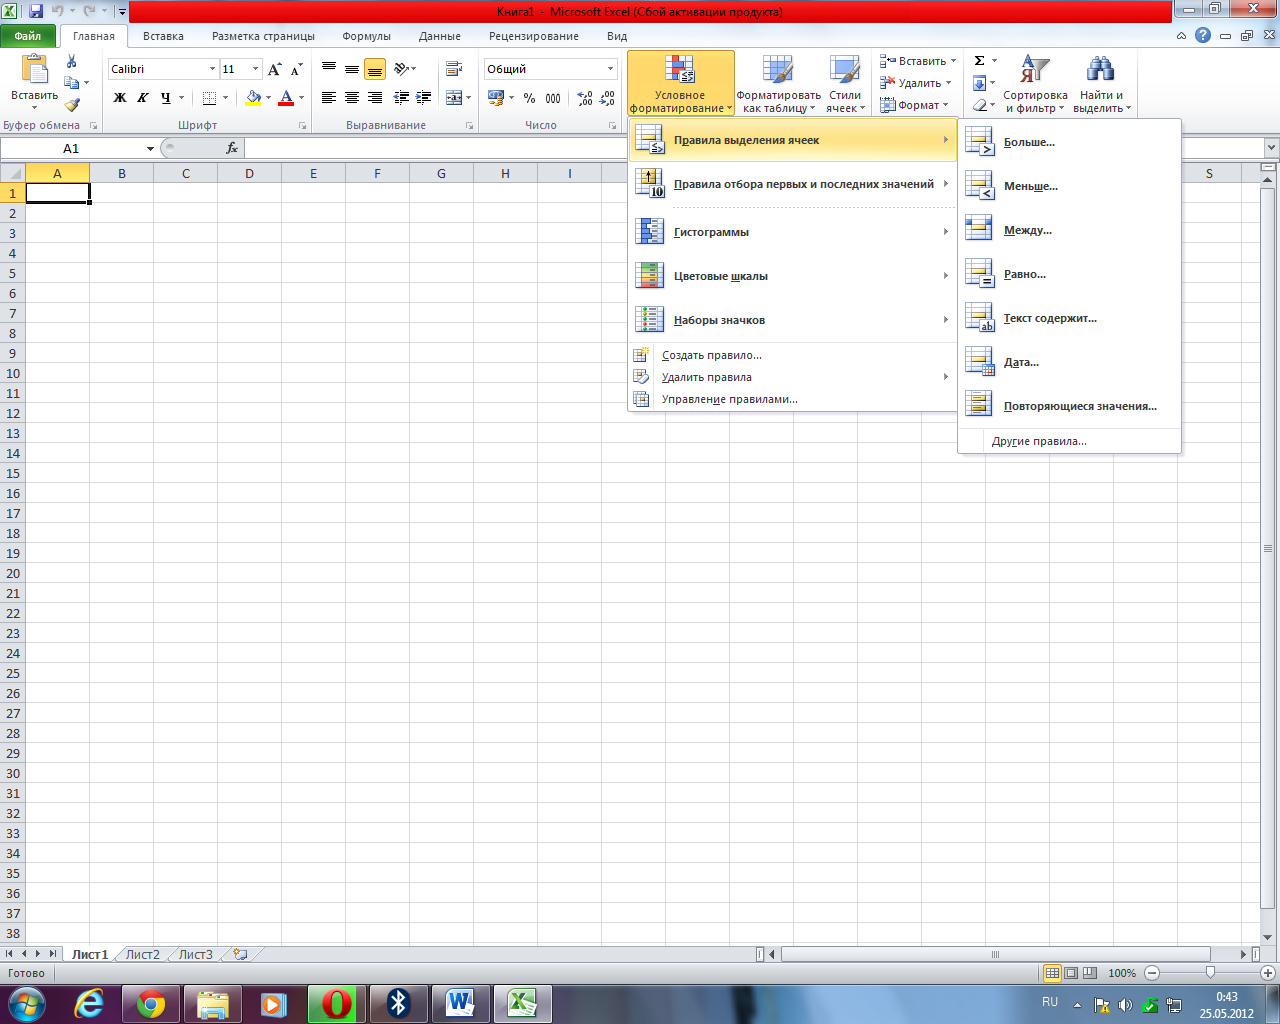
Task: Click the fill color bucket icon
Action: pyautogui.click(x=253, y=98)
